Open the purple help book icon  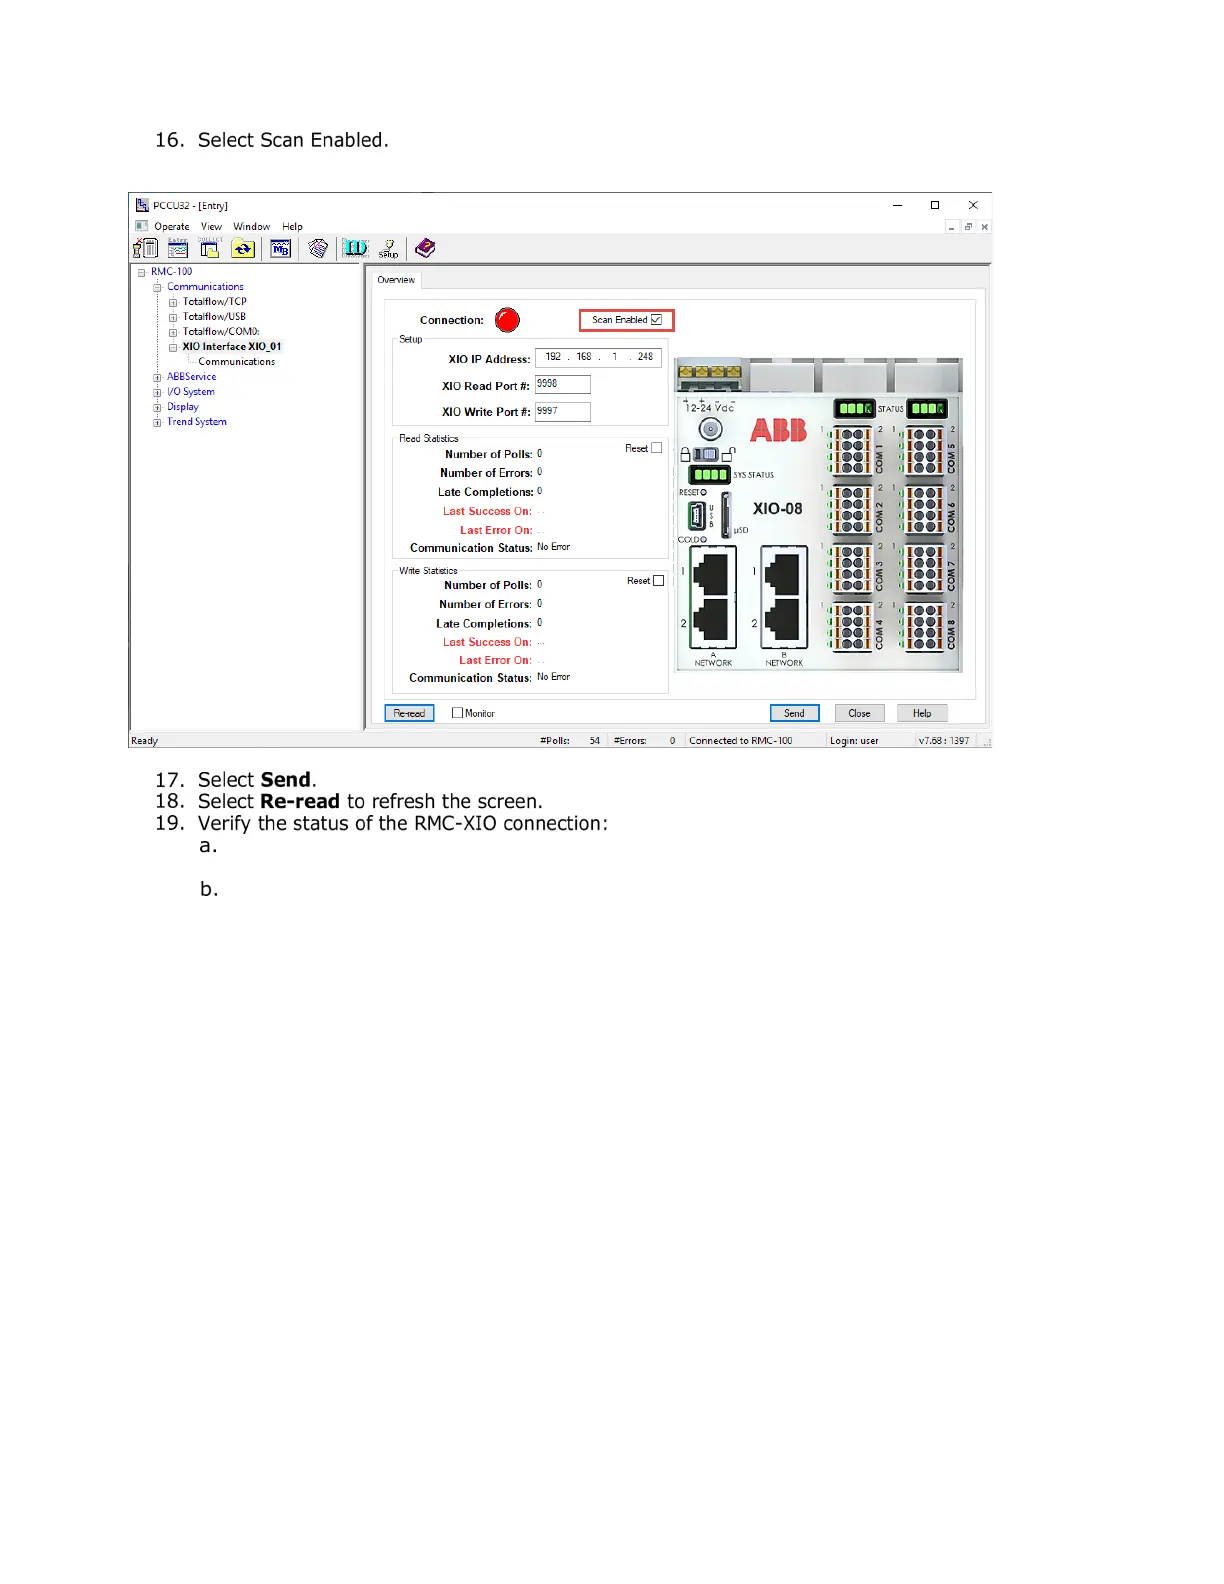click(x=425, y=247)
